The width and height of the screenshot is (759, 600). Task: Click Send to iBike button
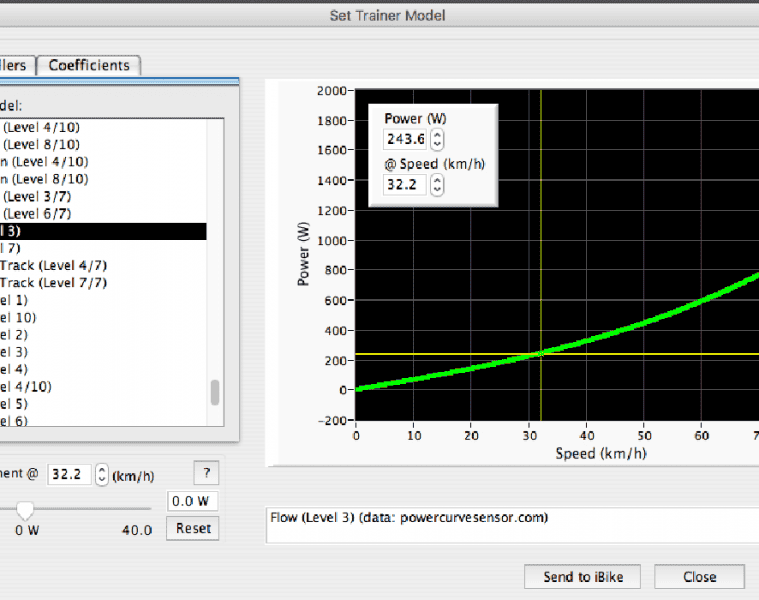coord(585,577)
